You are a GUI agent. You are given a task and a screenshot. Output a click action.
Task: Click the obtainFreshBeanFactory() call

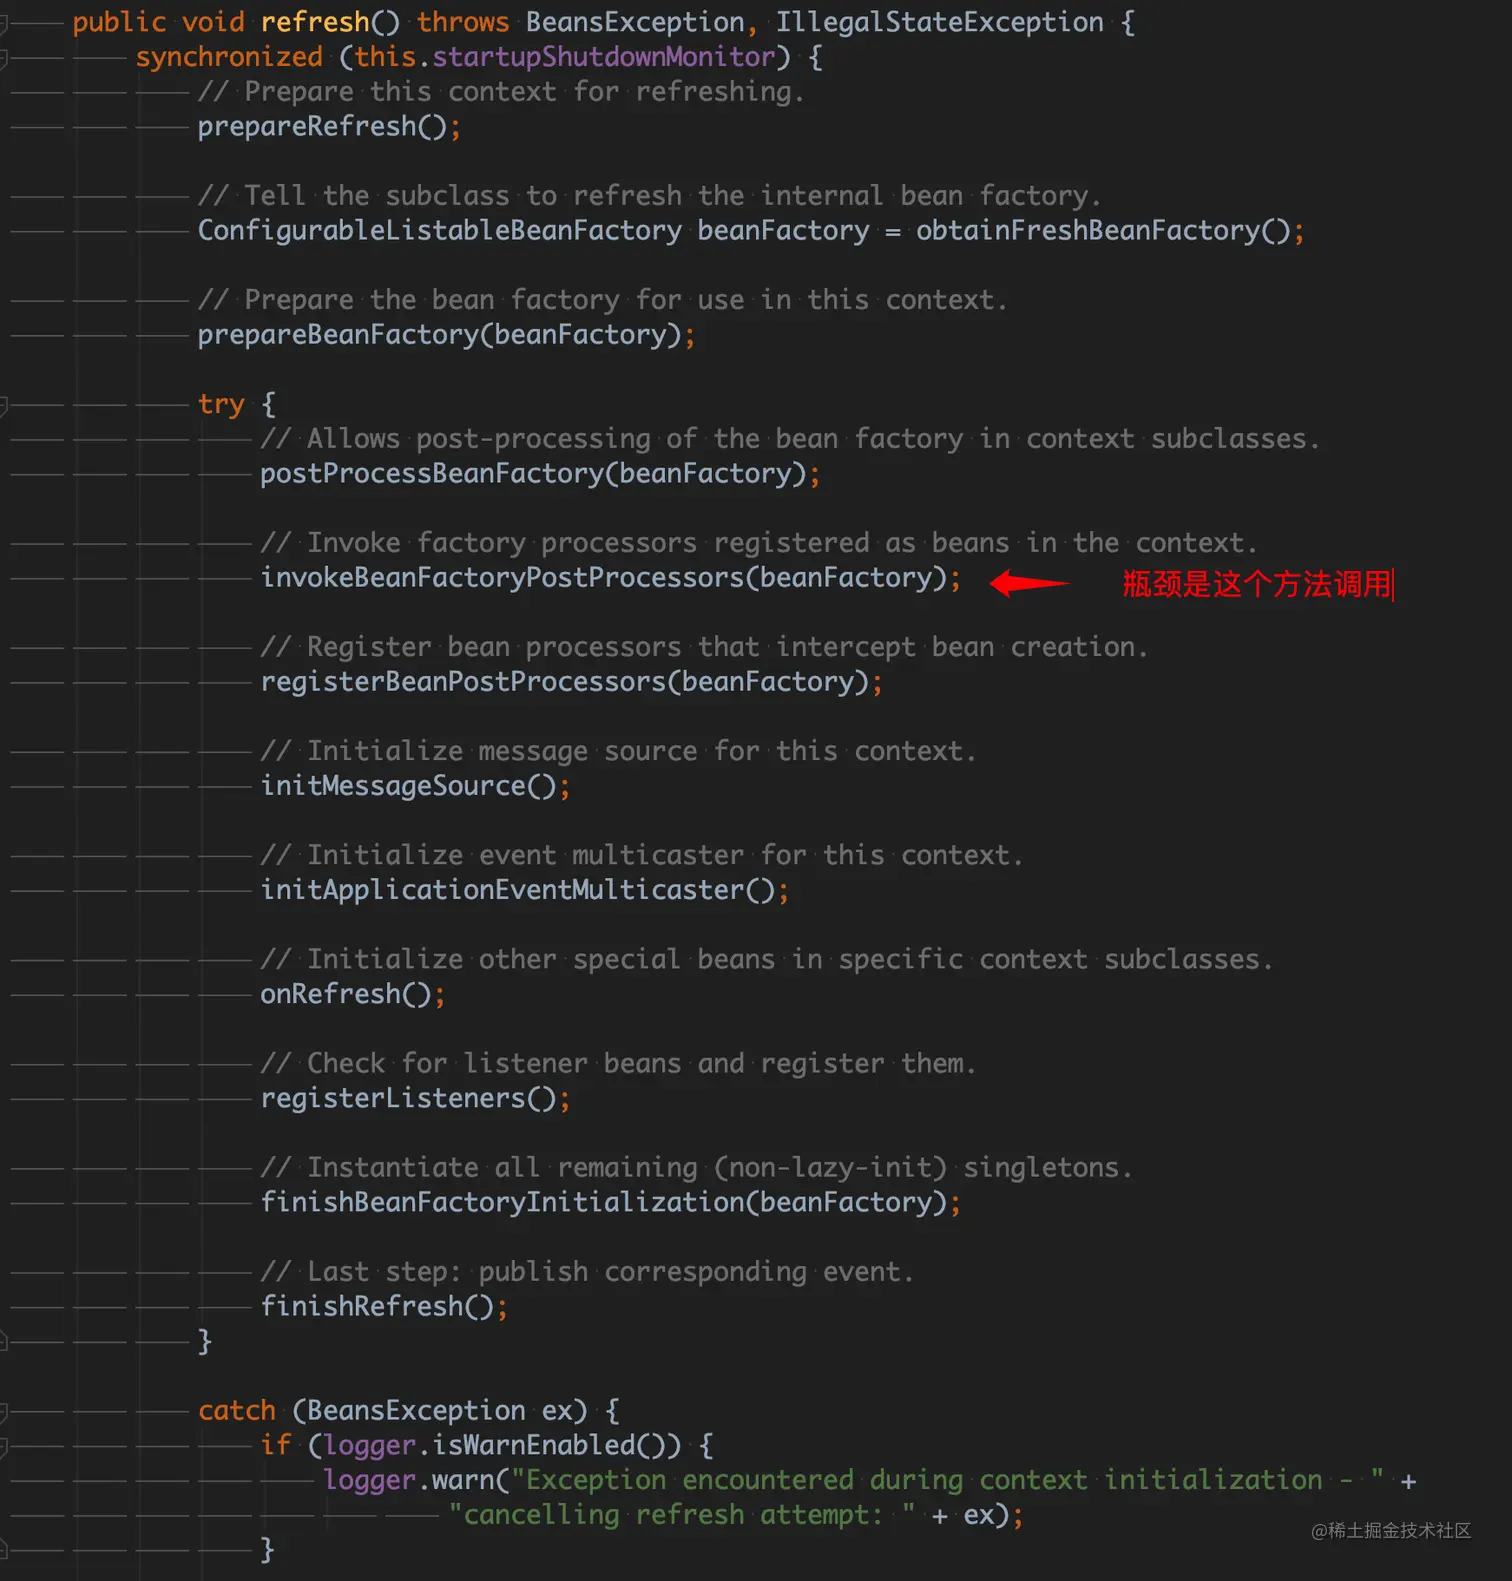[x=1109, y=231]
